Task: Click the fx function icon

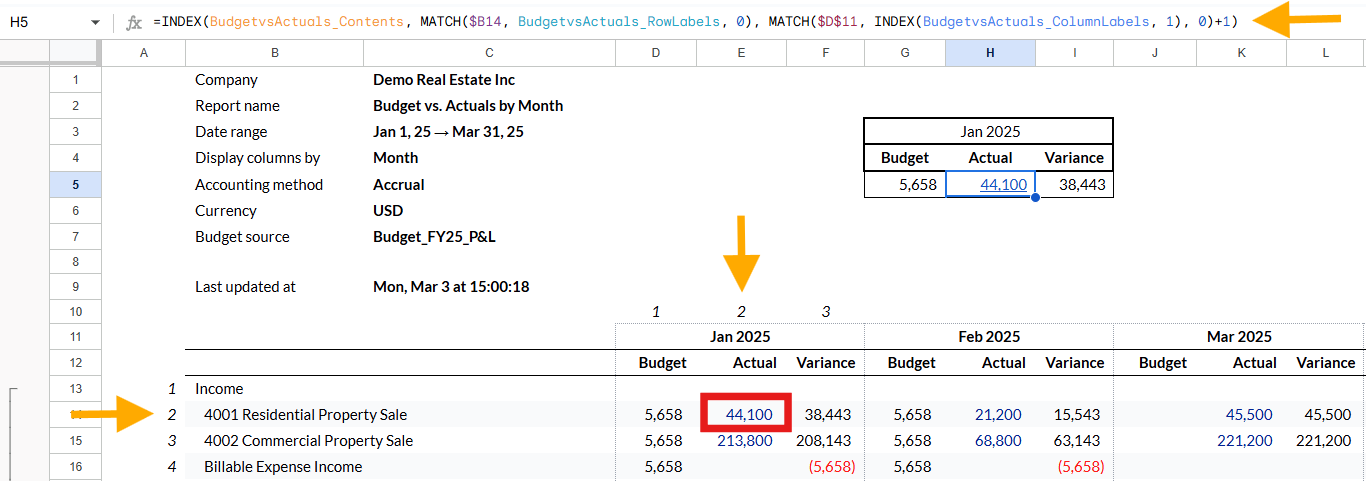Action: (134, 22)
